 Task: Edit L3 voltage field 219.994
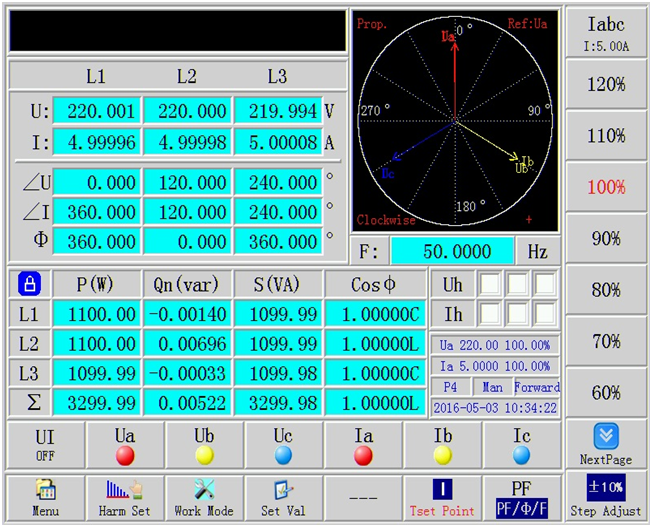coord(278,111)
